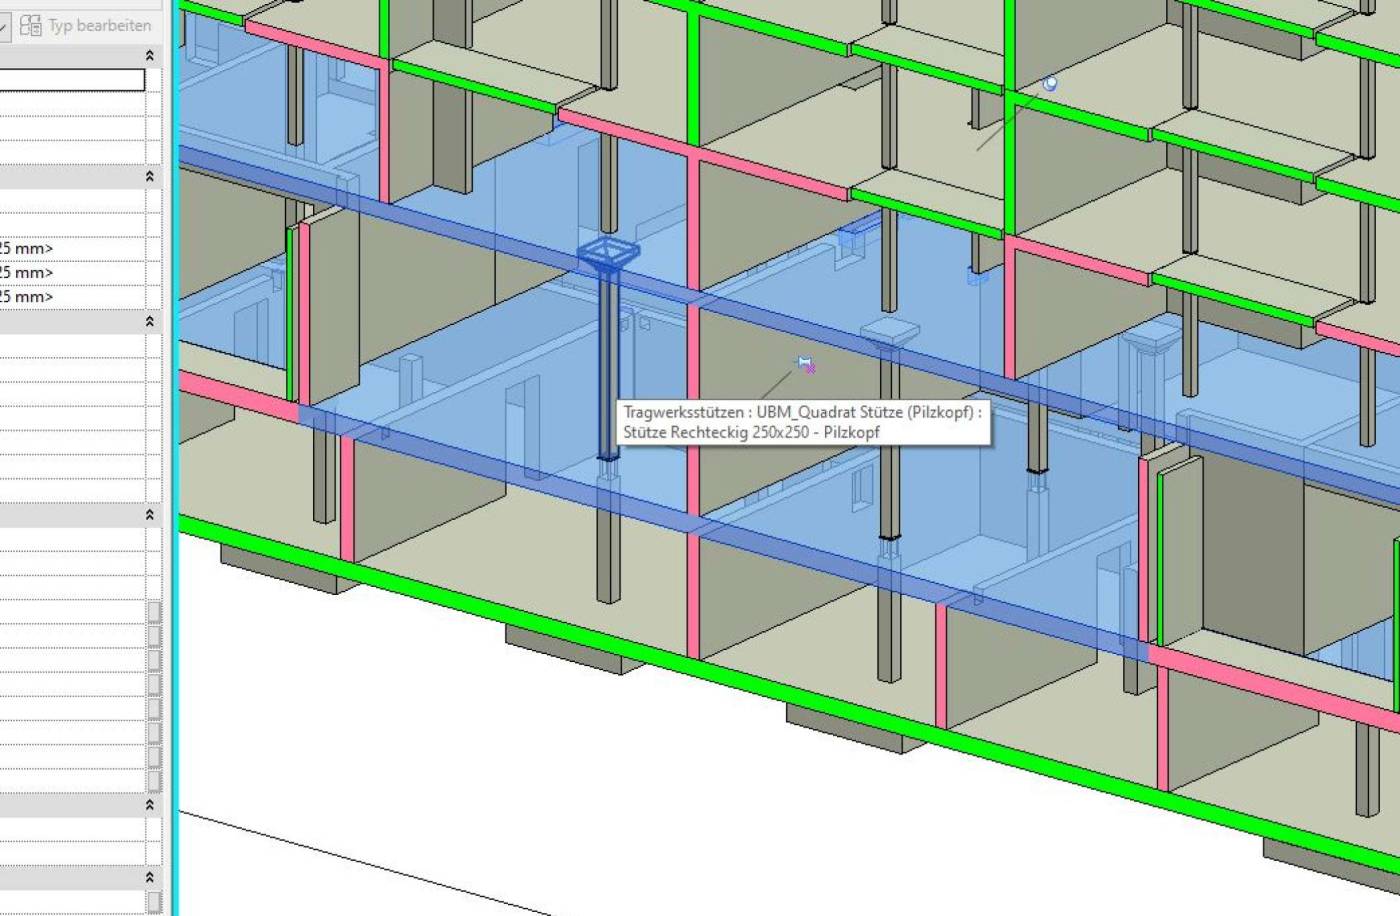The height and width of the screenshot is (916, 1400).
Task: Click the Typ bearbeiten button
Action: click(87, 25)
